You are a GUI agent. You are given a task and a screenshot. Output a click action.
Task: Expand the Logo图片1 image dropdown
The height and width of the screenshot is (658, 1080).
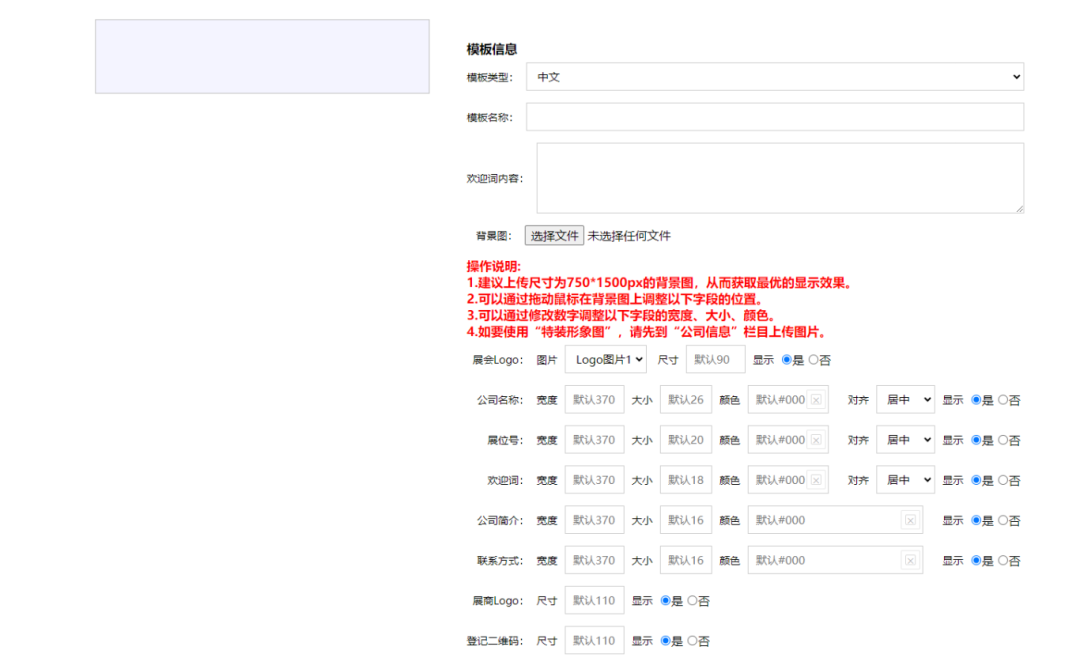(x=605, y=360)
